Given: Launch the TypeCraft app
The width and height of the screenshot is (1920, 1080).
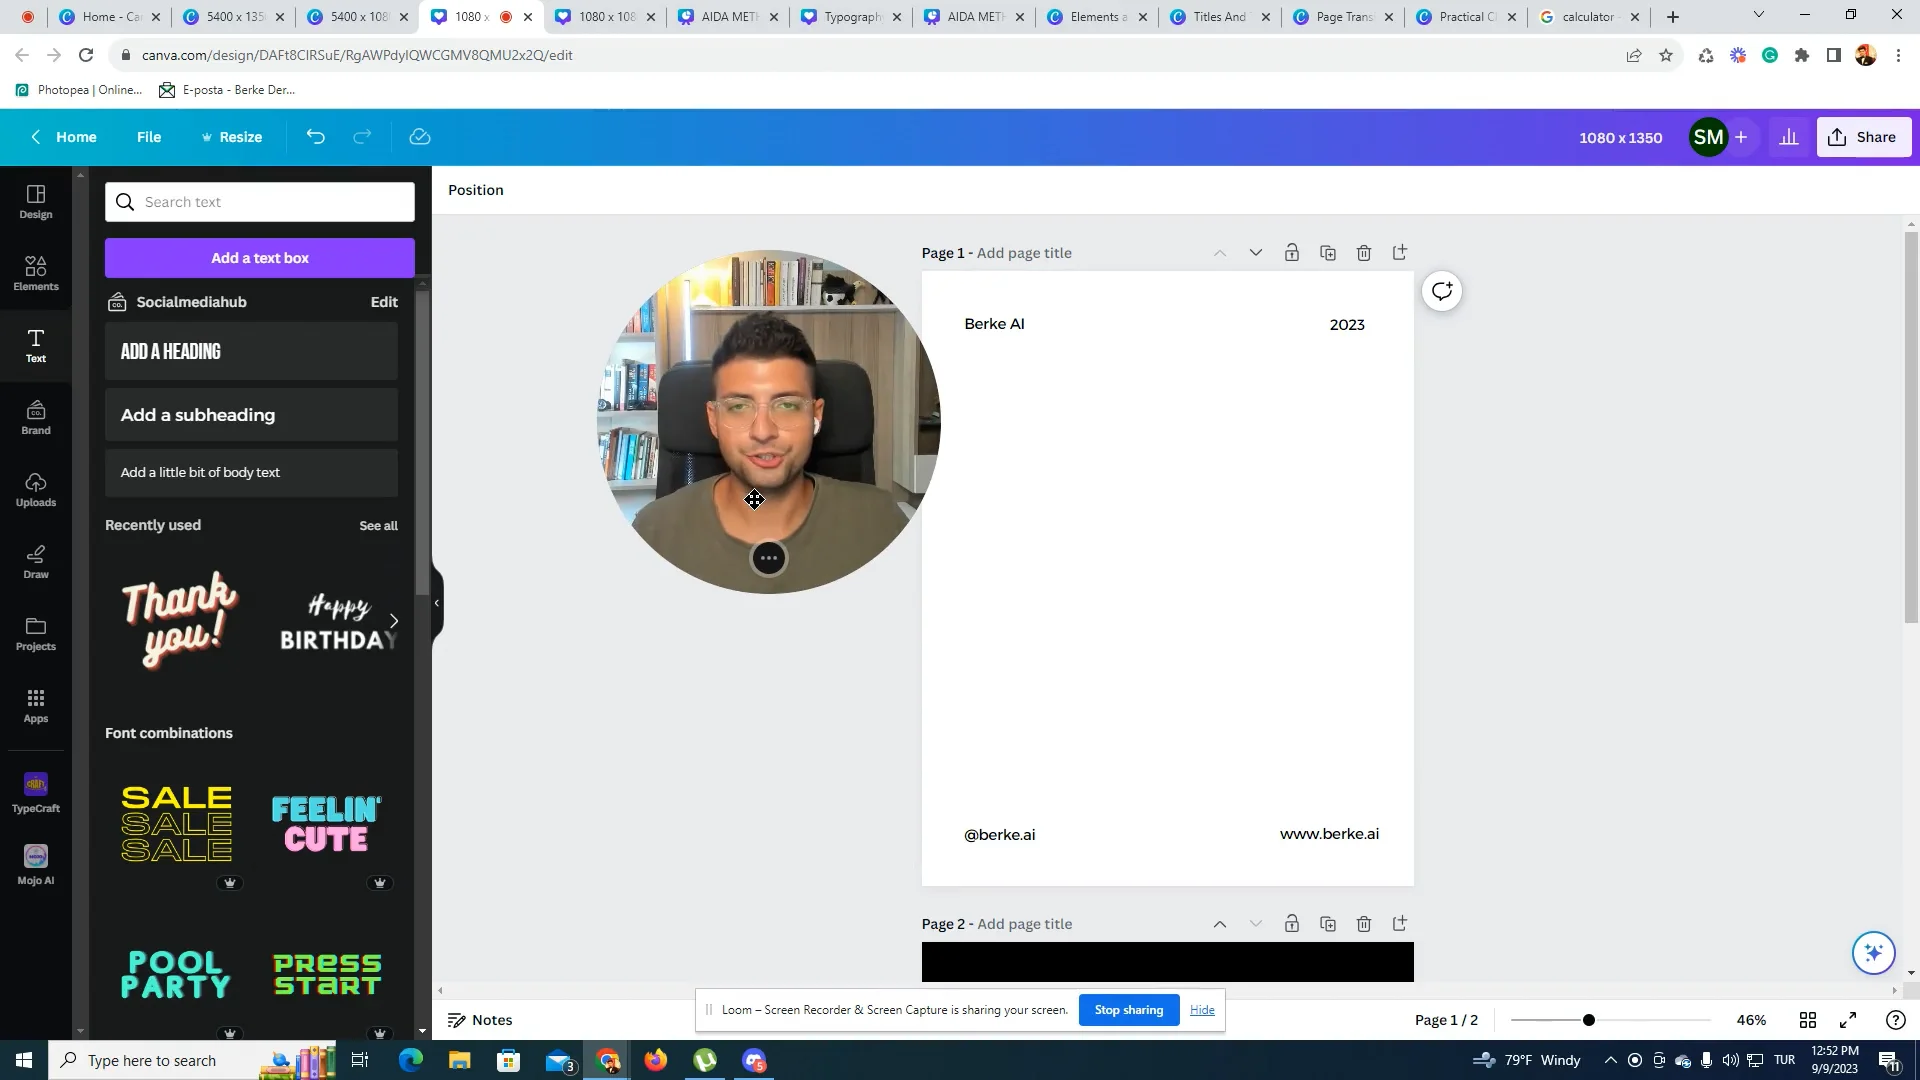Looking at the screenshot, I should [x=36, y=792].
